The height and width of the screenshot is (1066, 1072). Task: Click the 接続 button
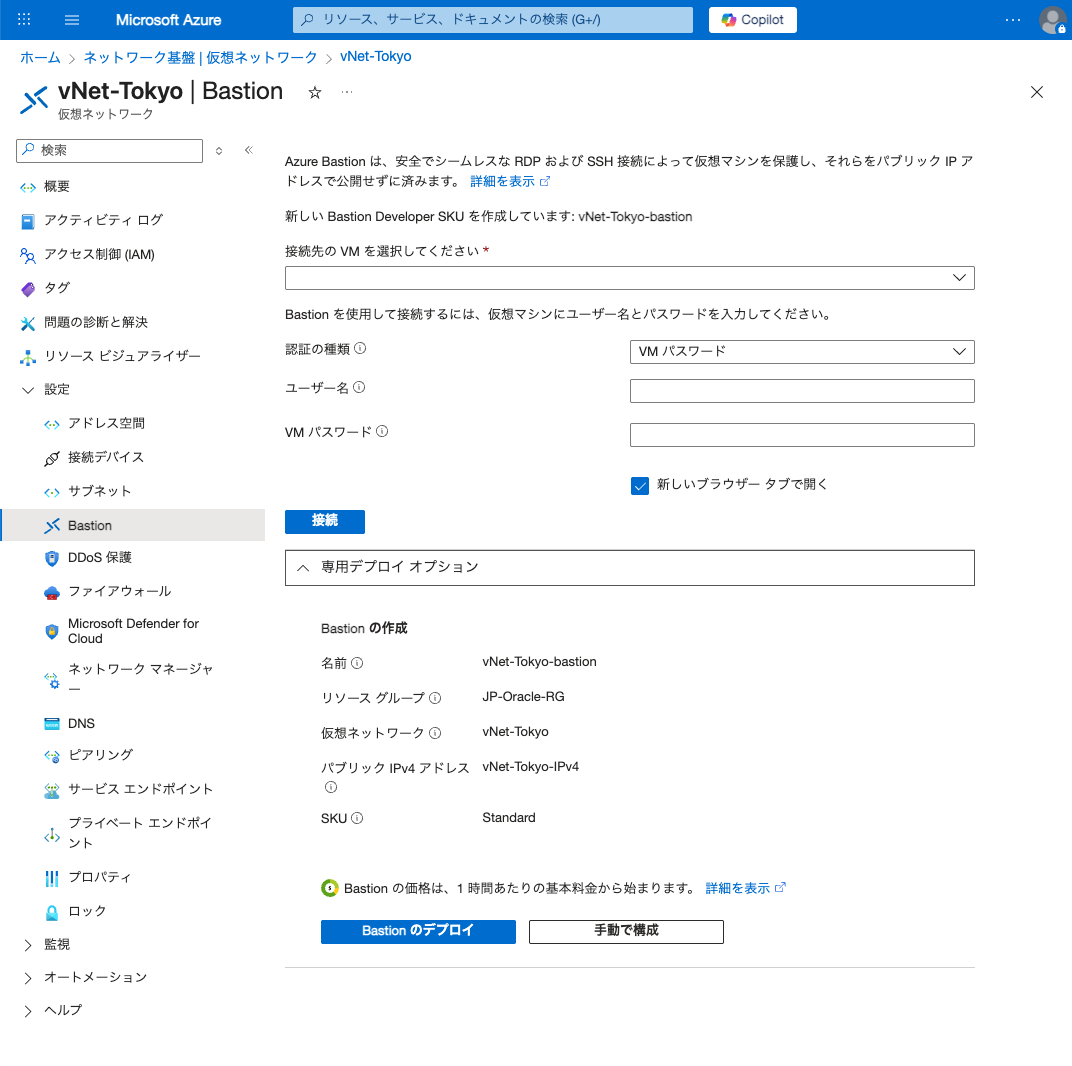325,521
